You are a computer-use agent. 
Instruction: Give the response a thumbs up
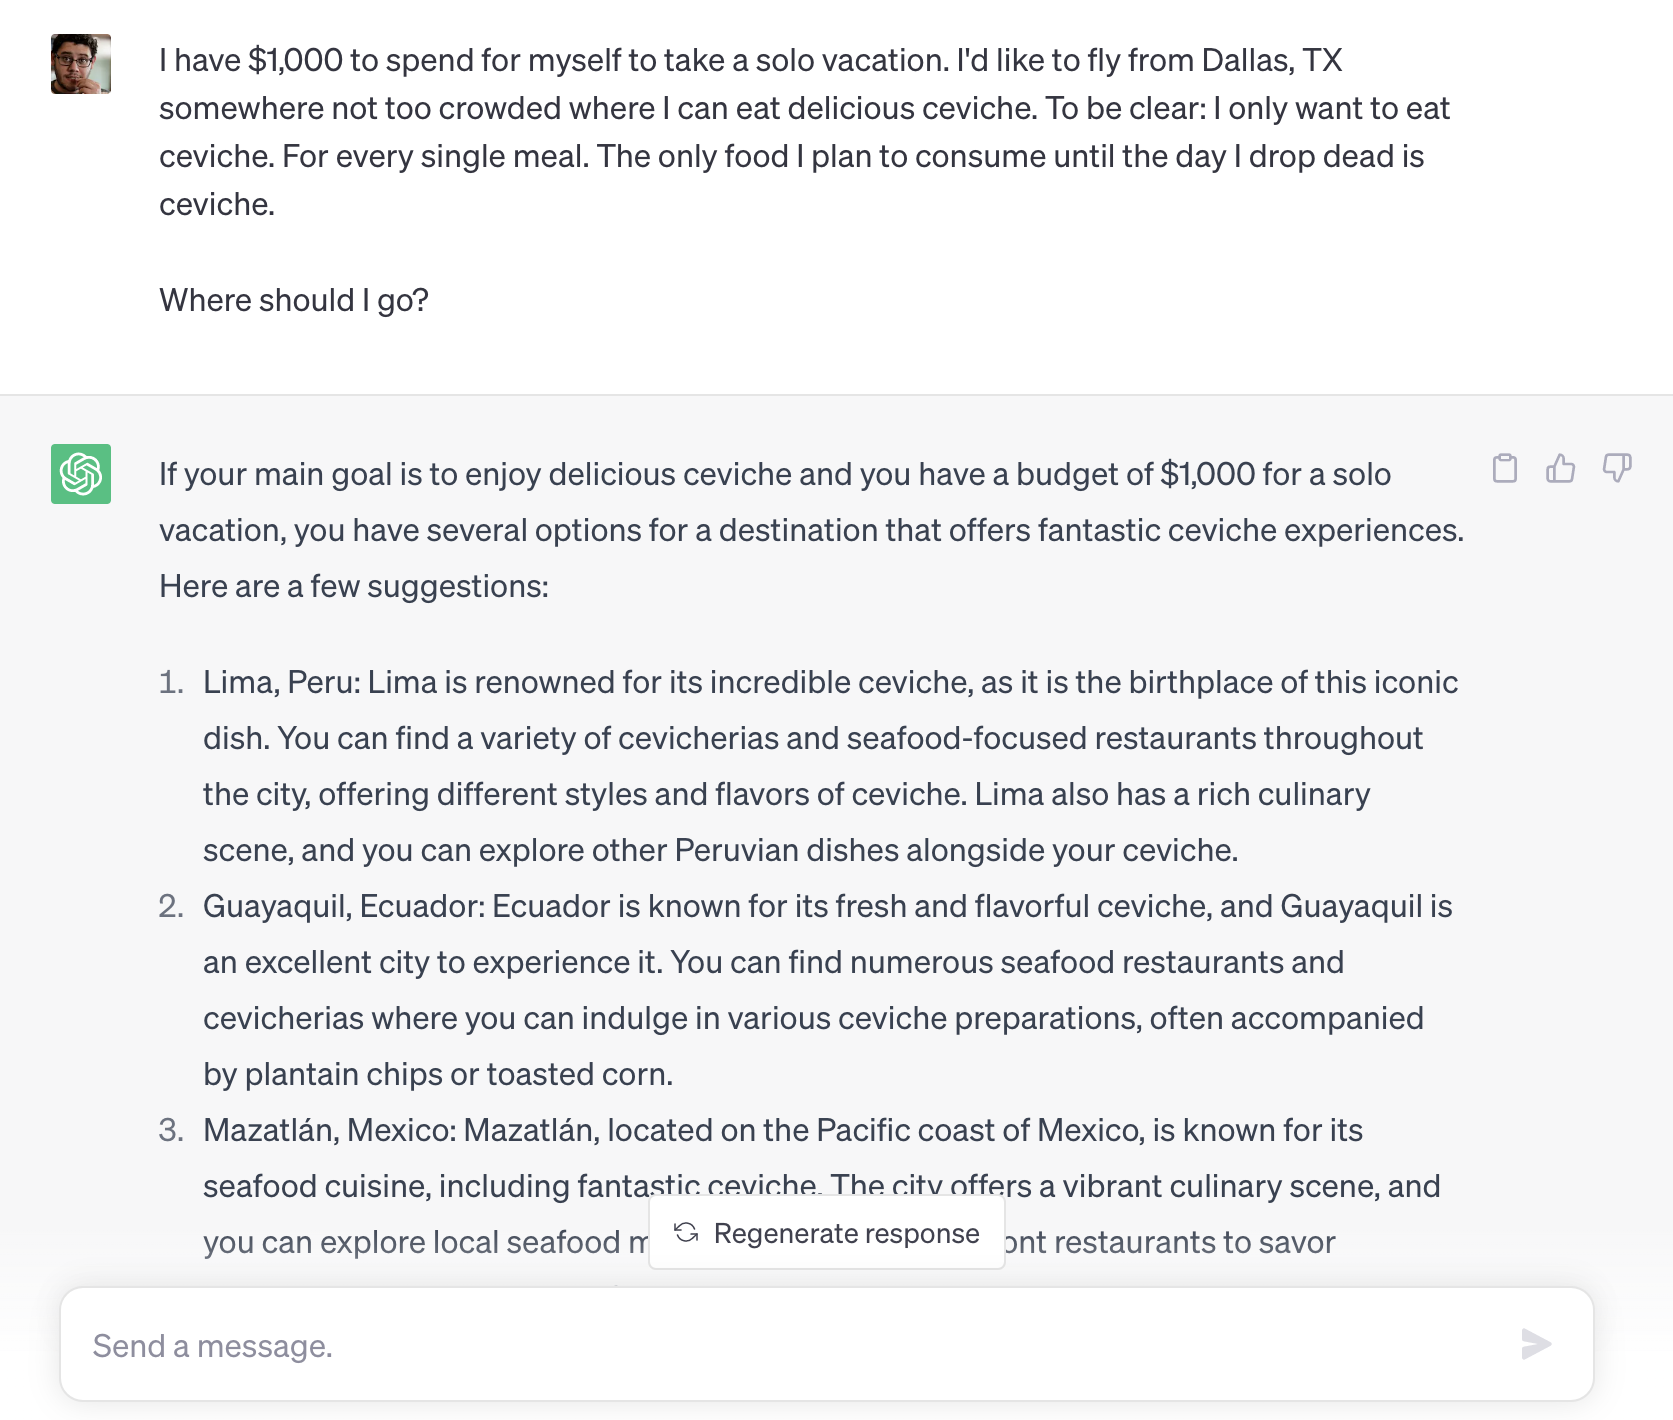pos(1560,468)
